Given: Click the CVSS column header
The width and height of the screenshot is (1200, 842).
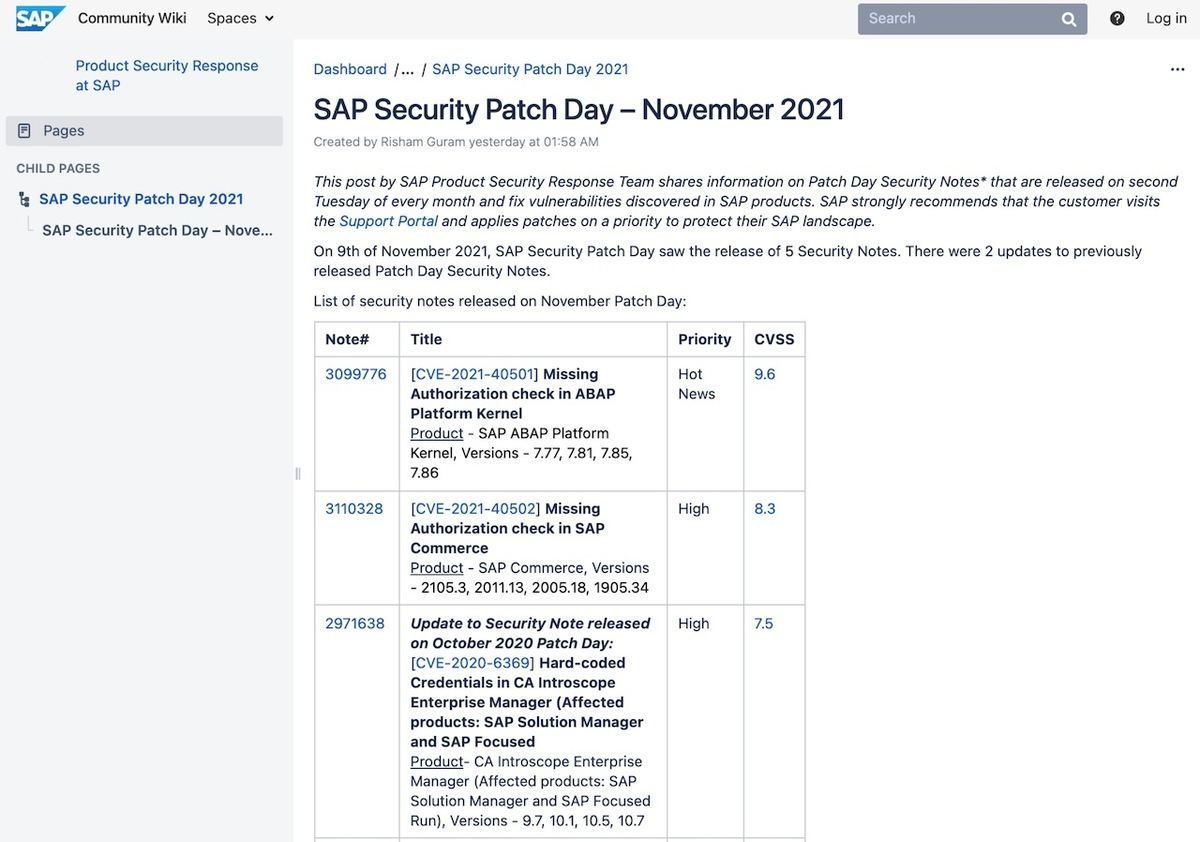Looking at the screenshot, I should tap(774, 339).
